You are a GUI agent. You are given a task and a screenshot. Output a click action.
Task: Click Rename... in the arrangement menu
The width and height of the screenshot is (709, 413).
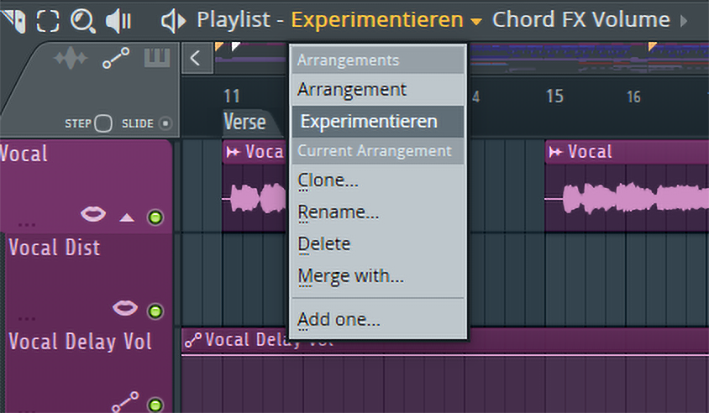tap(338, 212)
